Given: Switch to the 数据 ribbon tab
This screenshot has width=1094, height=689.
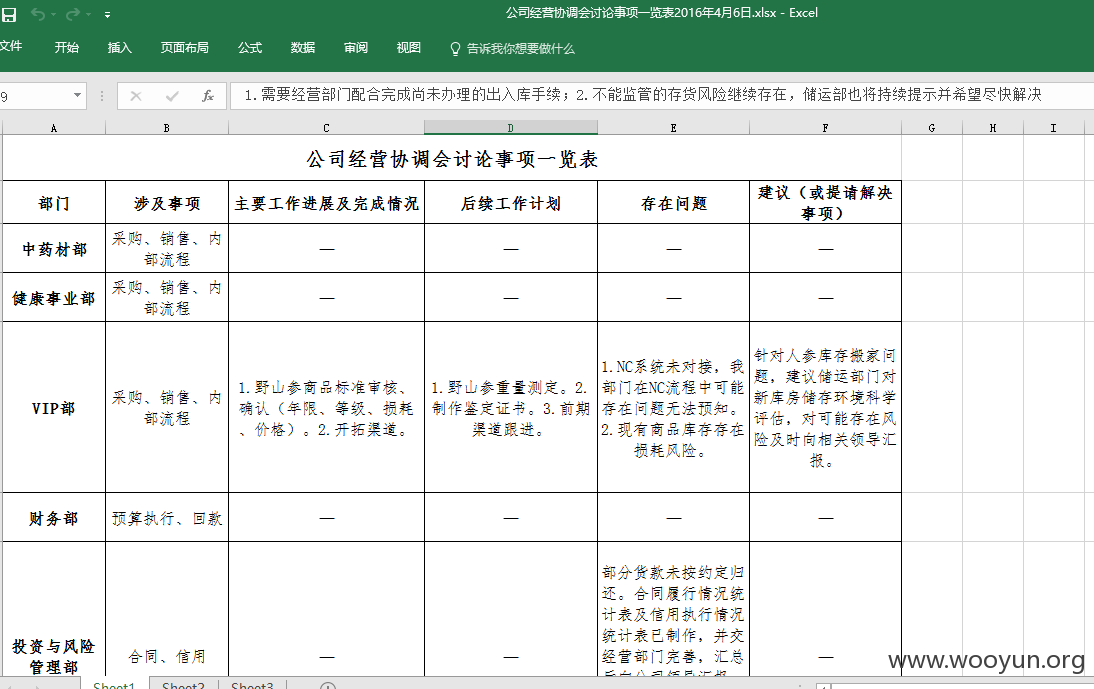Looking at the screenshot, I should pyautogui.click(x=302, y=47).
